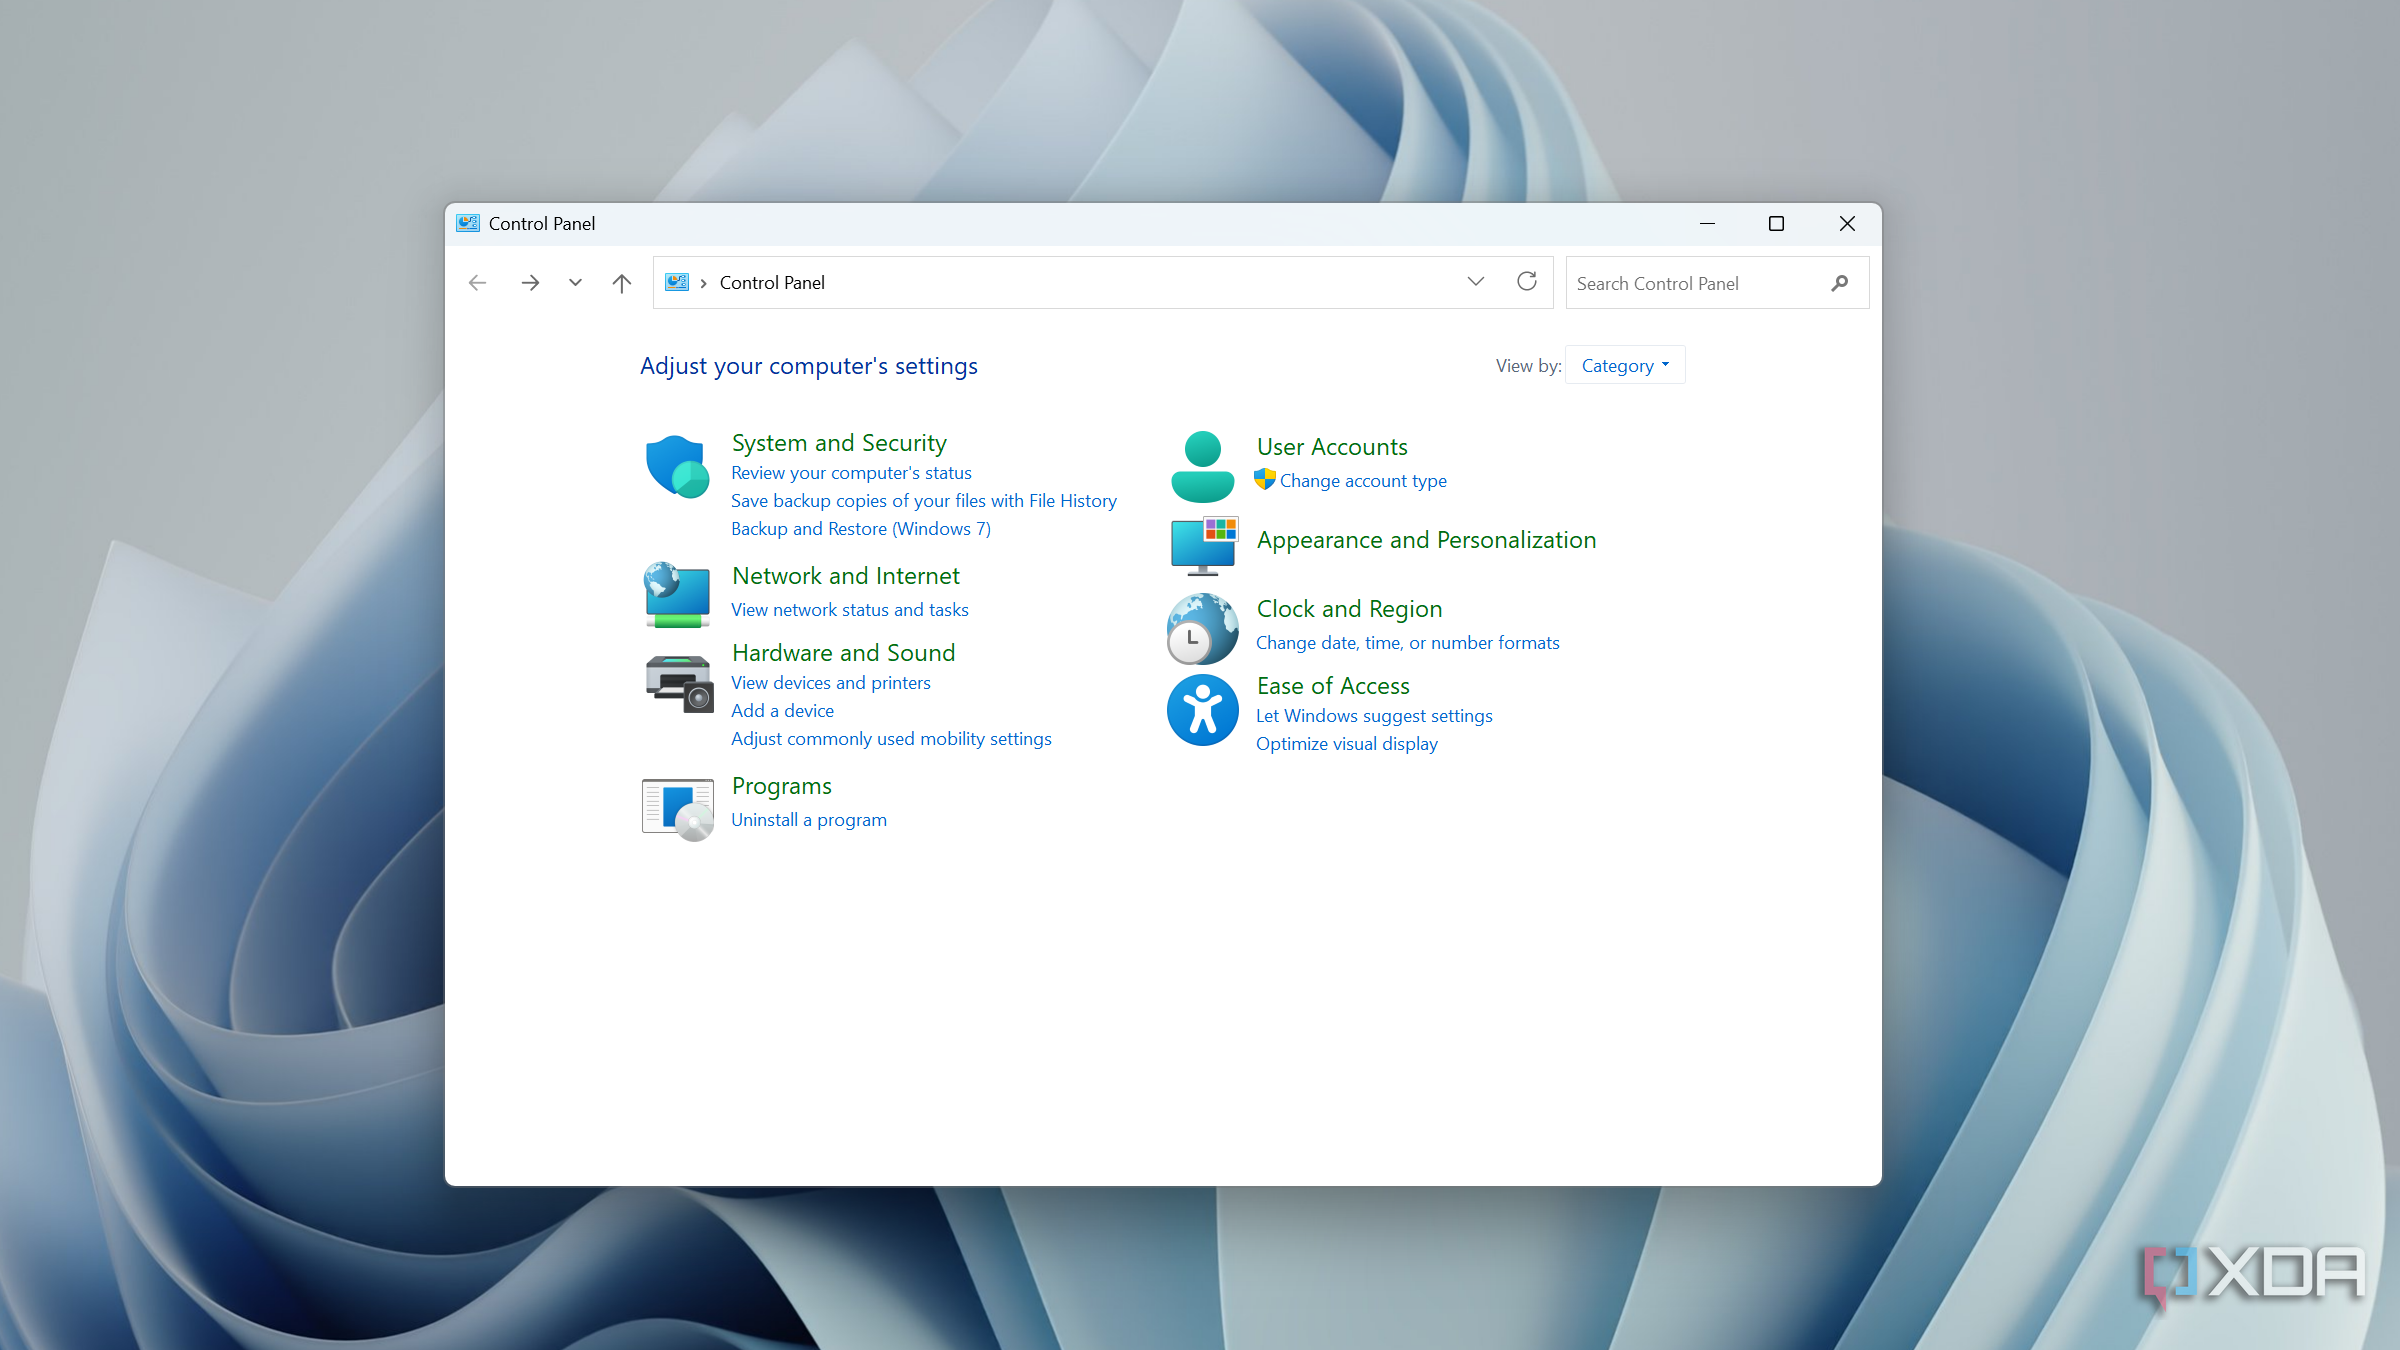The image size is (2400, 1350).
Task: Go up one level with up arrow
Action: click(x=622, y=283)
